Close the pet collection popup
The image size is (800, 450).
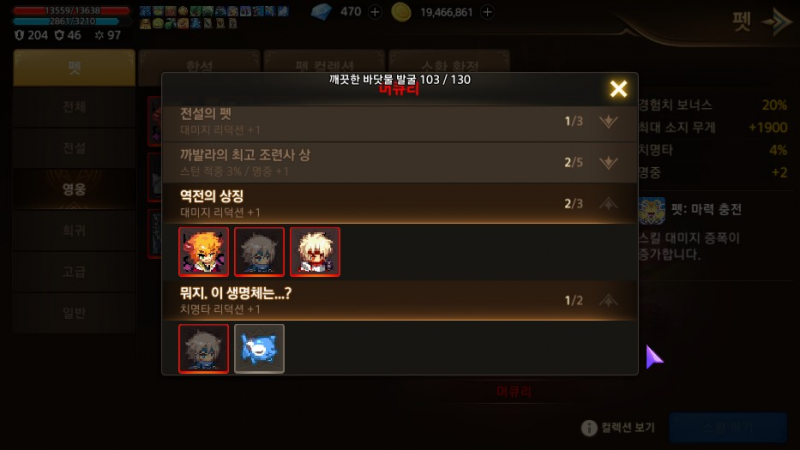618,89
